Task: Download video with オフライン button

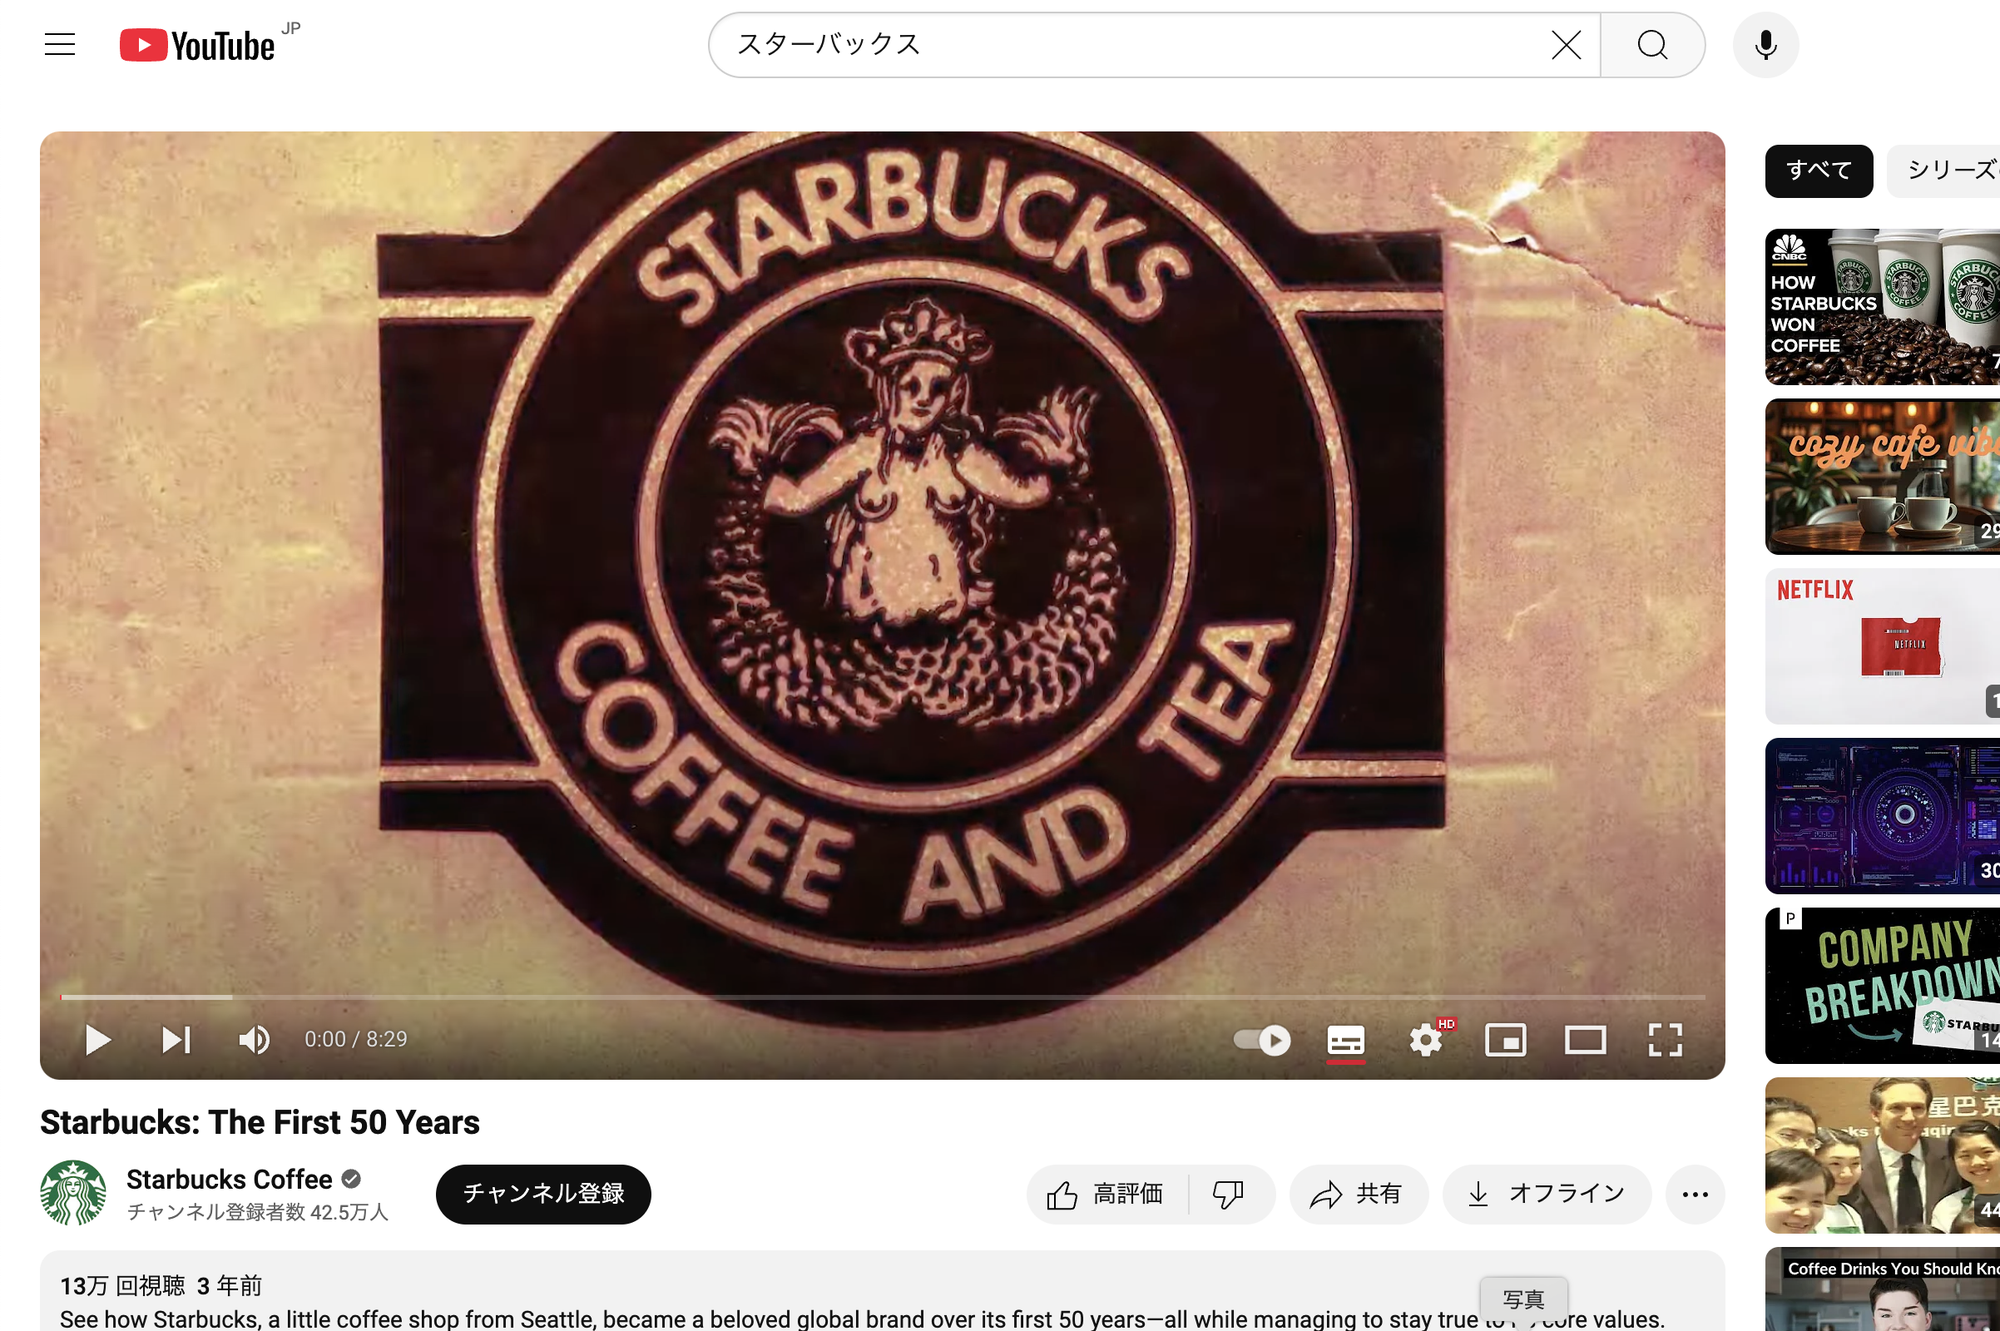Action: 1546,1194
